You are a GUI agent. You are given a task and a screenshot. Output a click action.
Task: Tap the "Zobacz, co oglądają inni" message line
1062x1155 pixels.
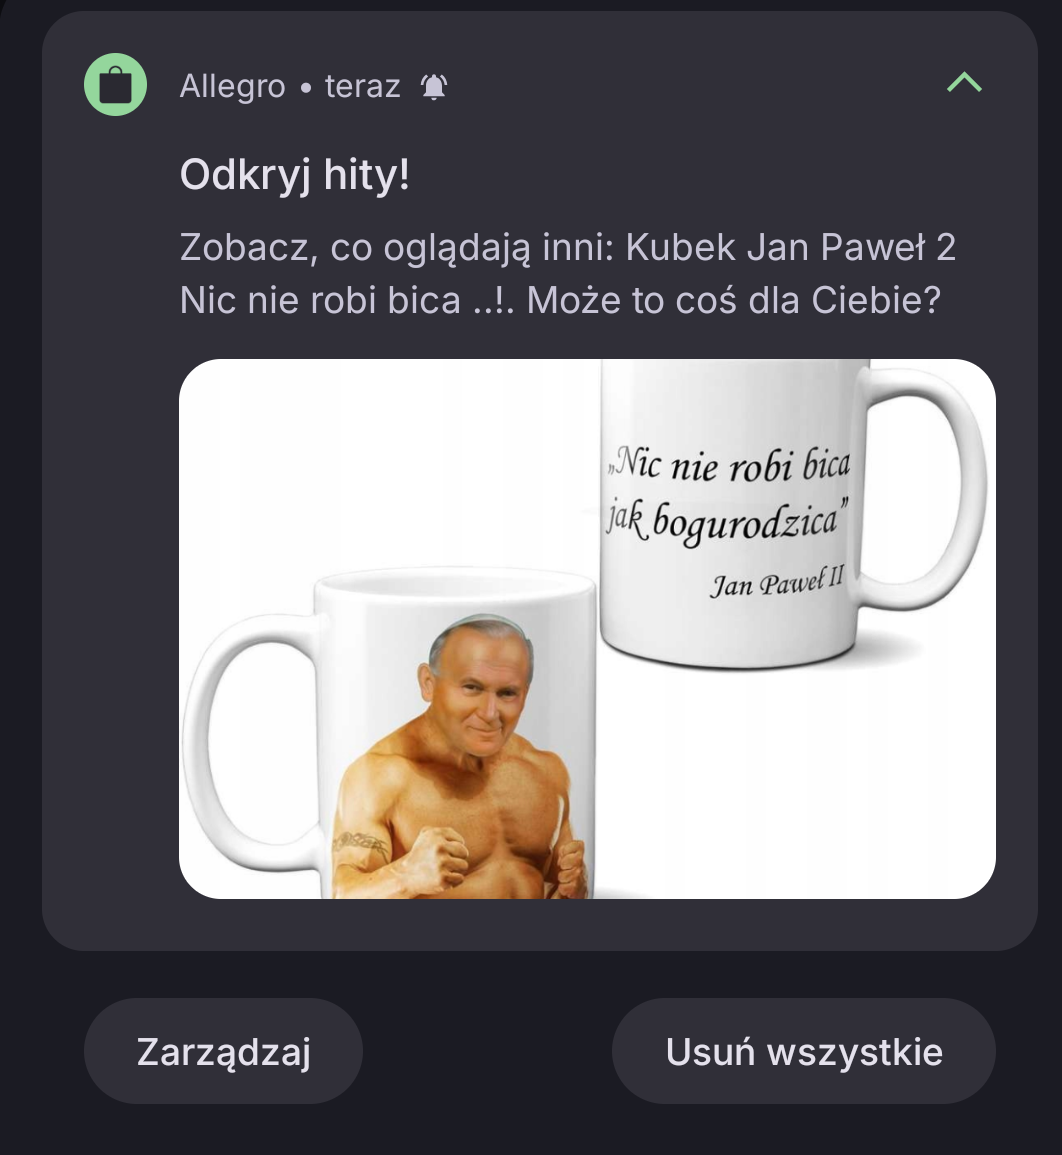pos(396,247)
